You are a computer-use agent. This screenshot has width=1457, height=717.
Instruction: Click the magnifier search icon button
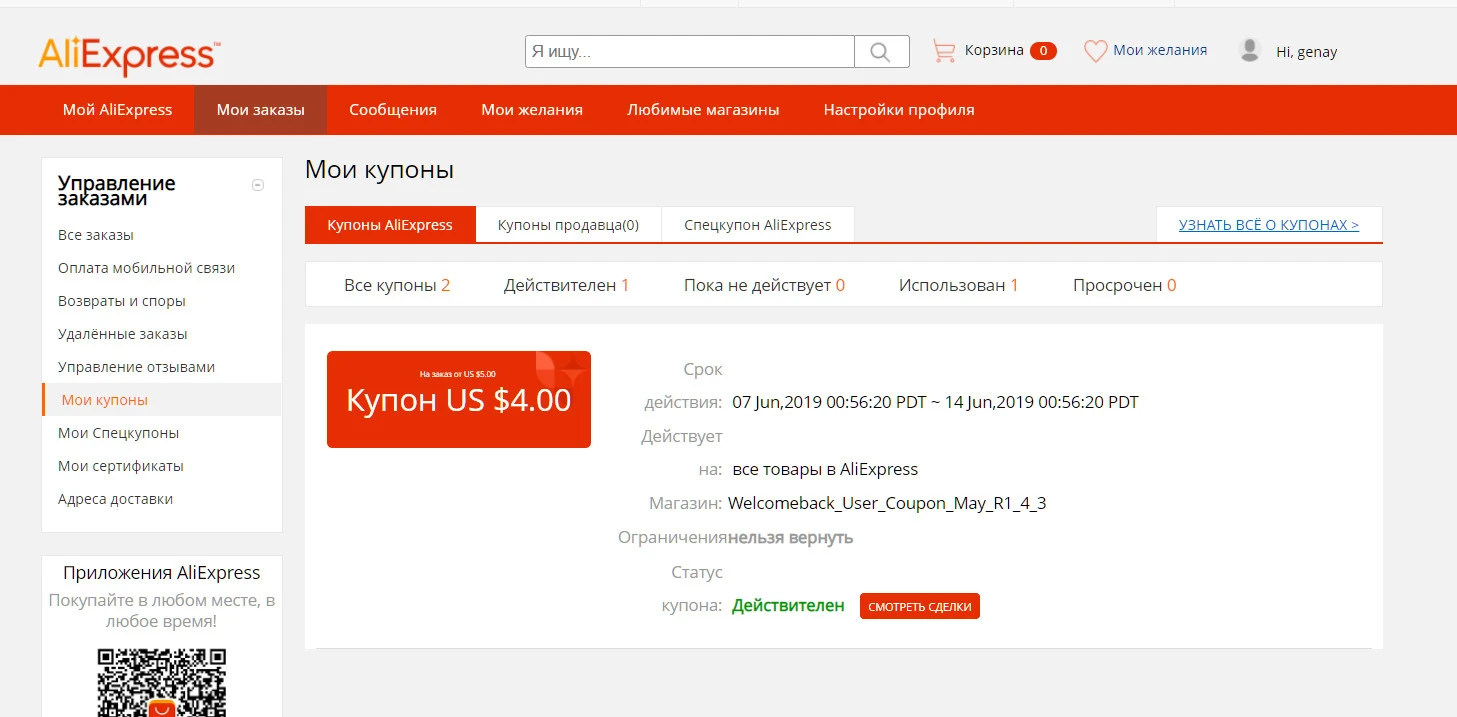pos(881,51)
